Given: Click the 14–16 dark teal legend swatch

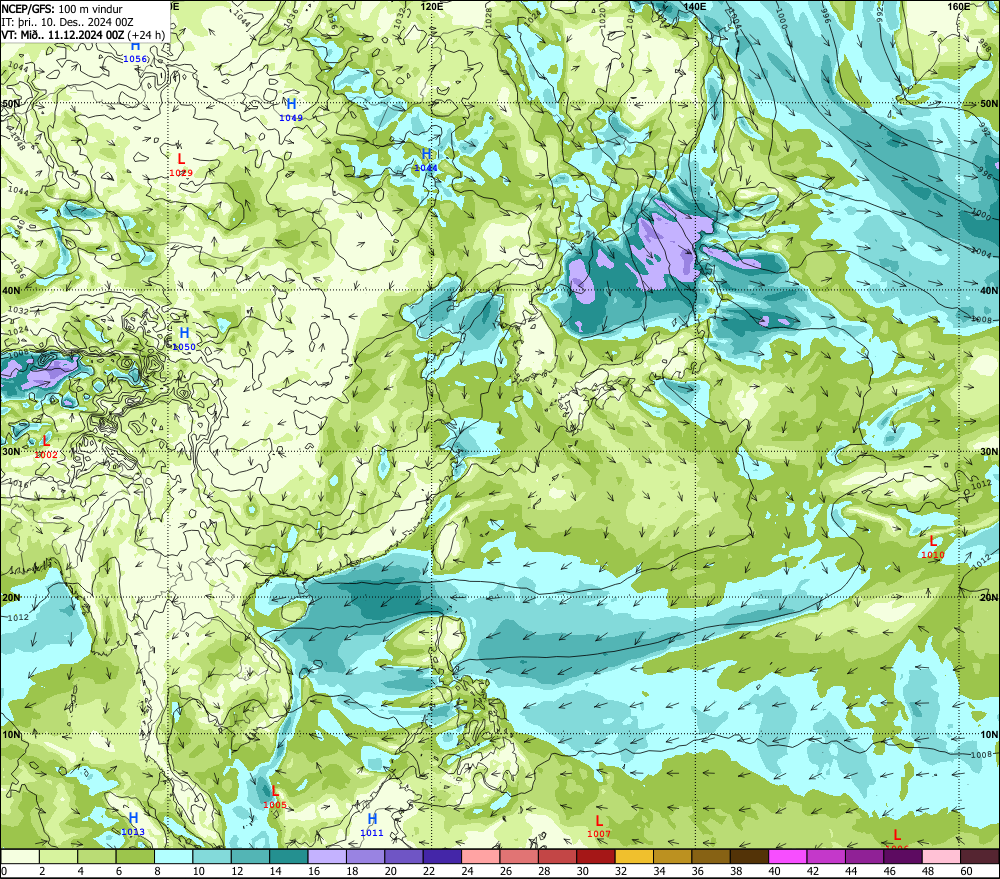Looking at the screenshot, I should pyautogui.click(x=289, y=856).
